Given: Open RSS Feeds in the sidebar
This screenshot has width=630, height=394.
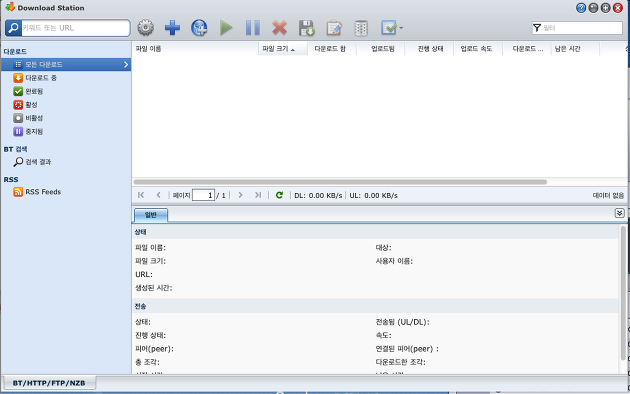Looking at the screenshot, I should 43,192.
